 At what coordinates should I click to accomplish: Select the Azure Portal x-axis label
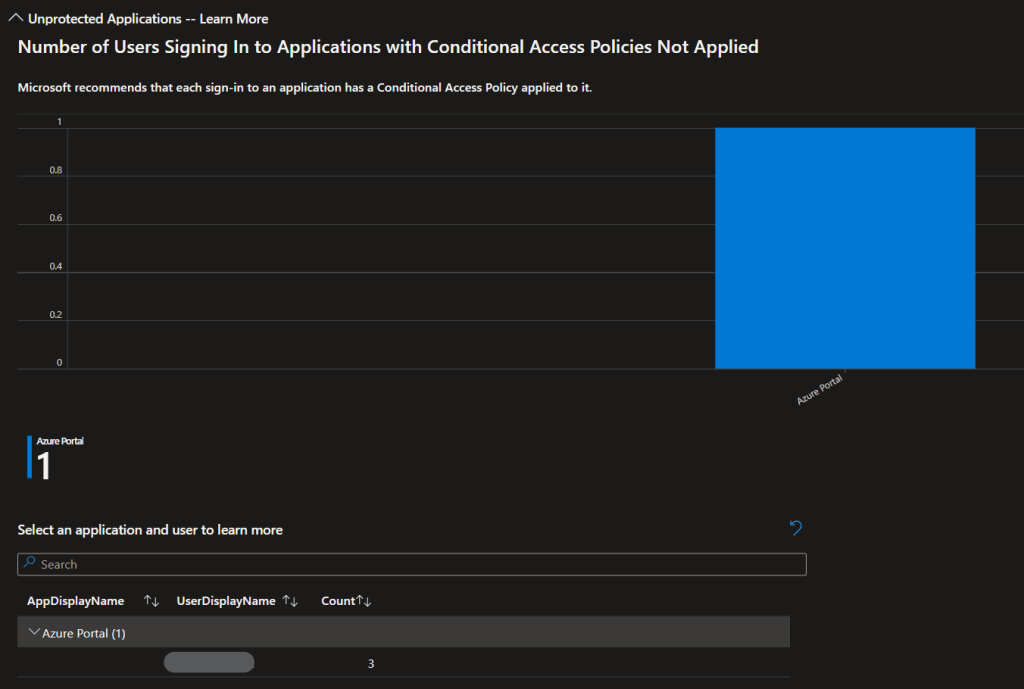click(820, 389)
